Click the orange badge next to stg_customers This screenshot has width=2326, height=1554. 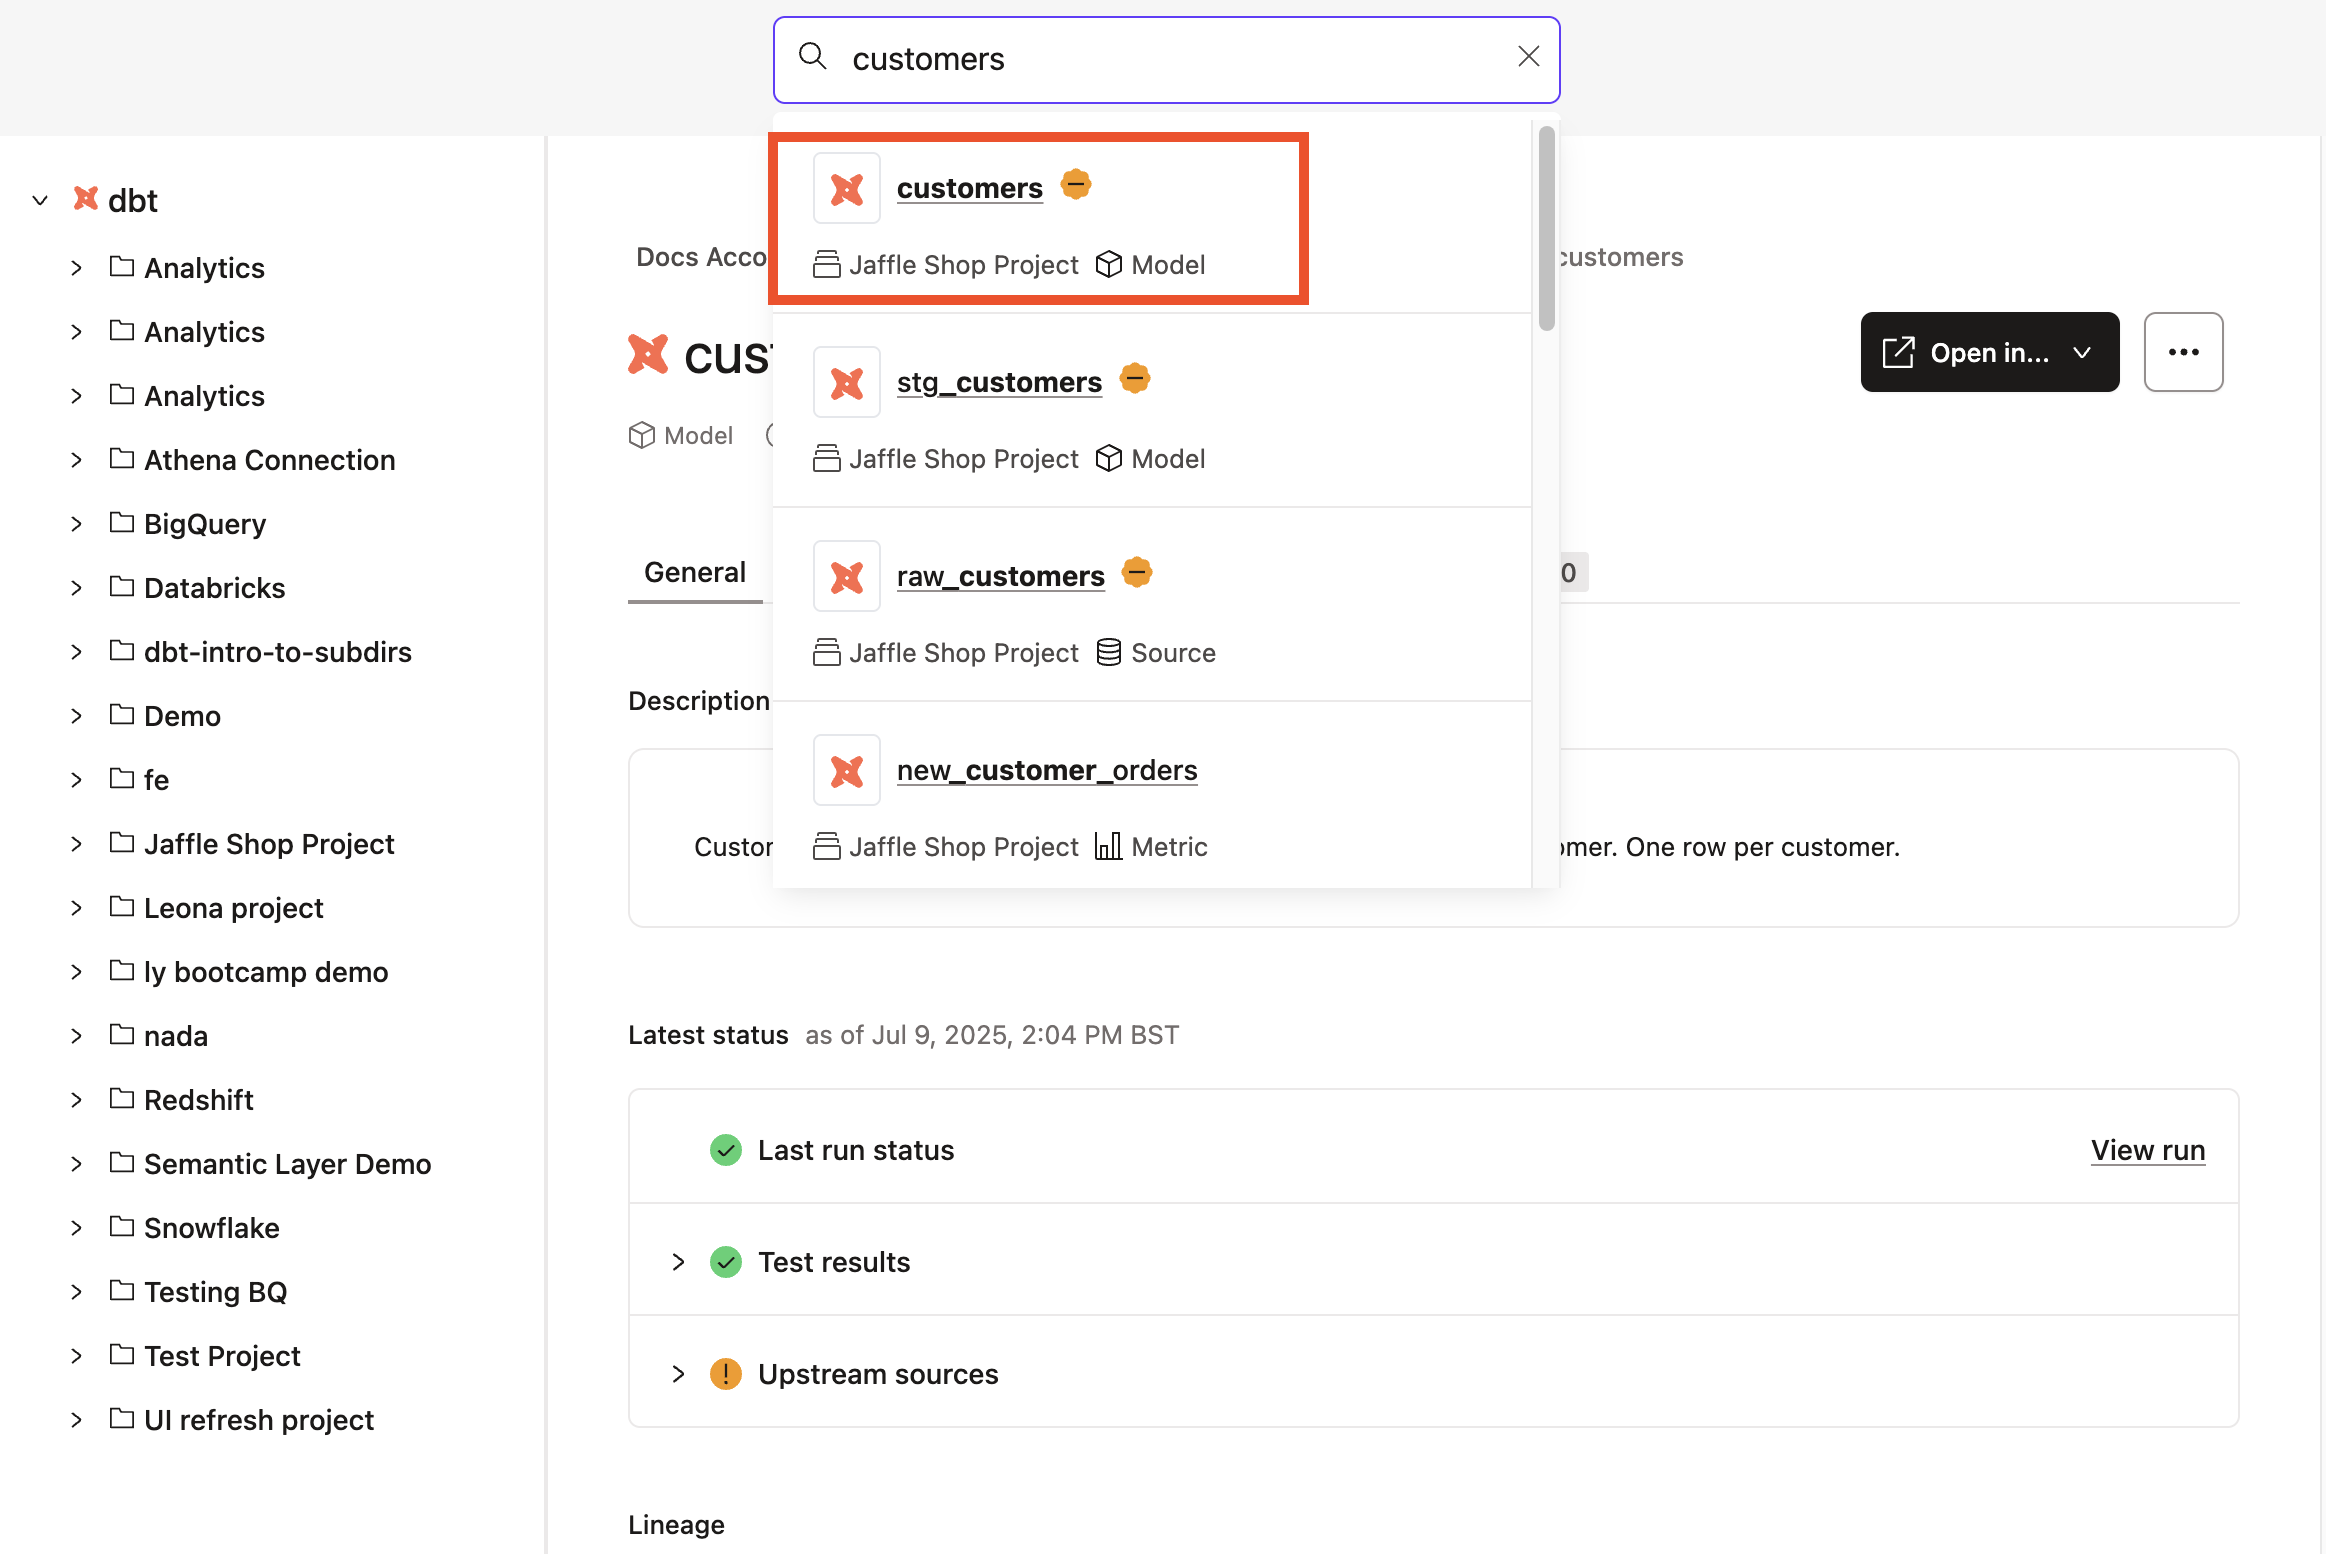[1134, 378]
